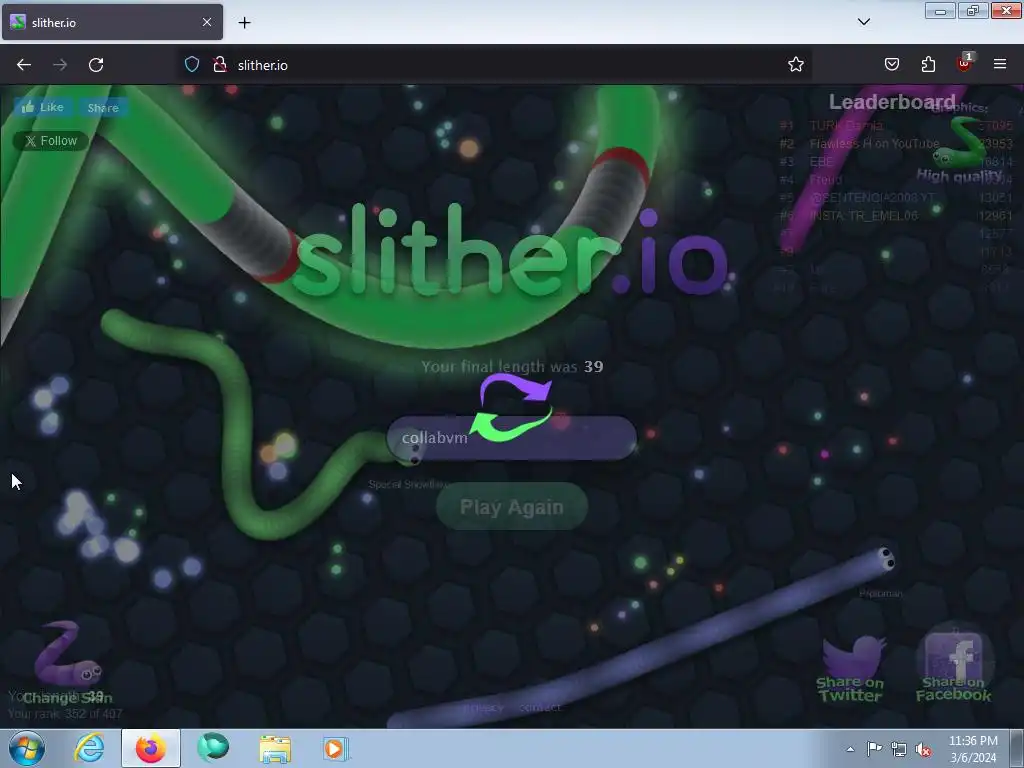This screenshot has width=1024, height=768.
Task: Click the Facebook Share button
Action: pos(103,108)
